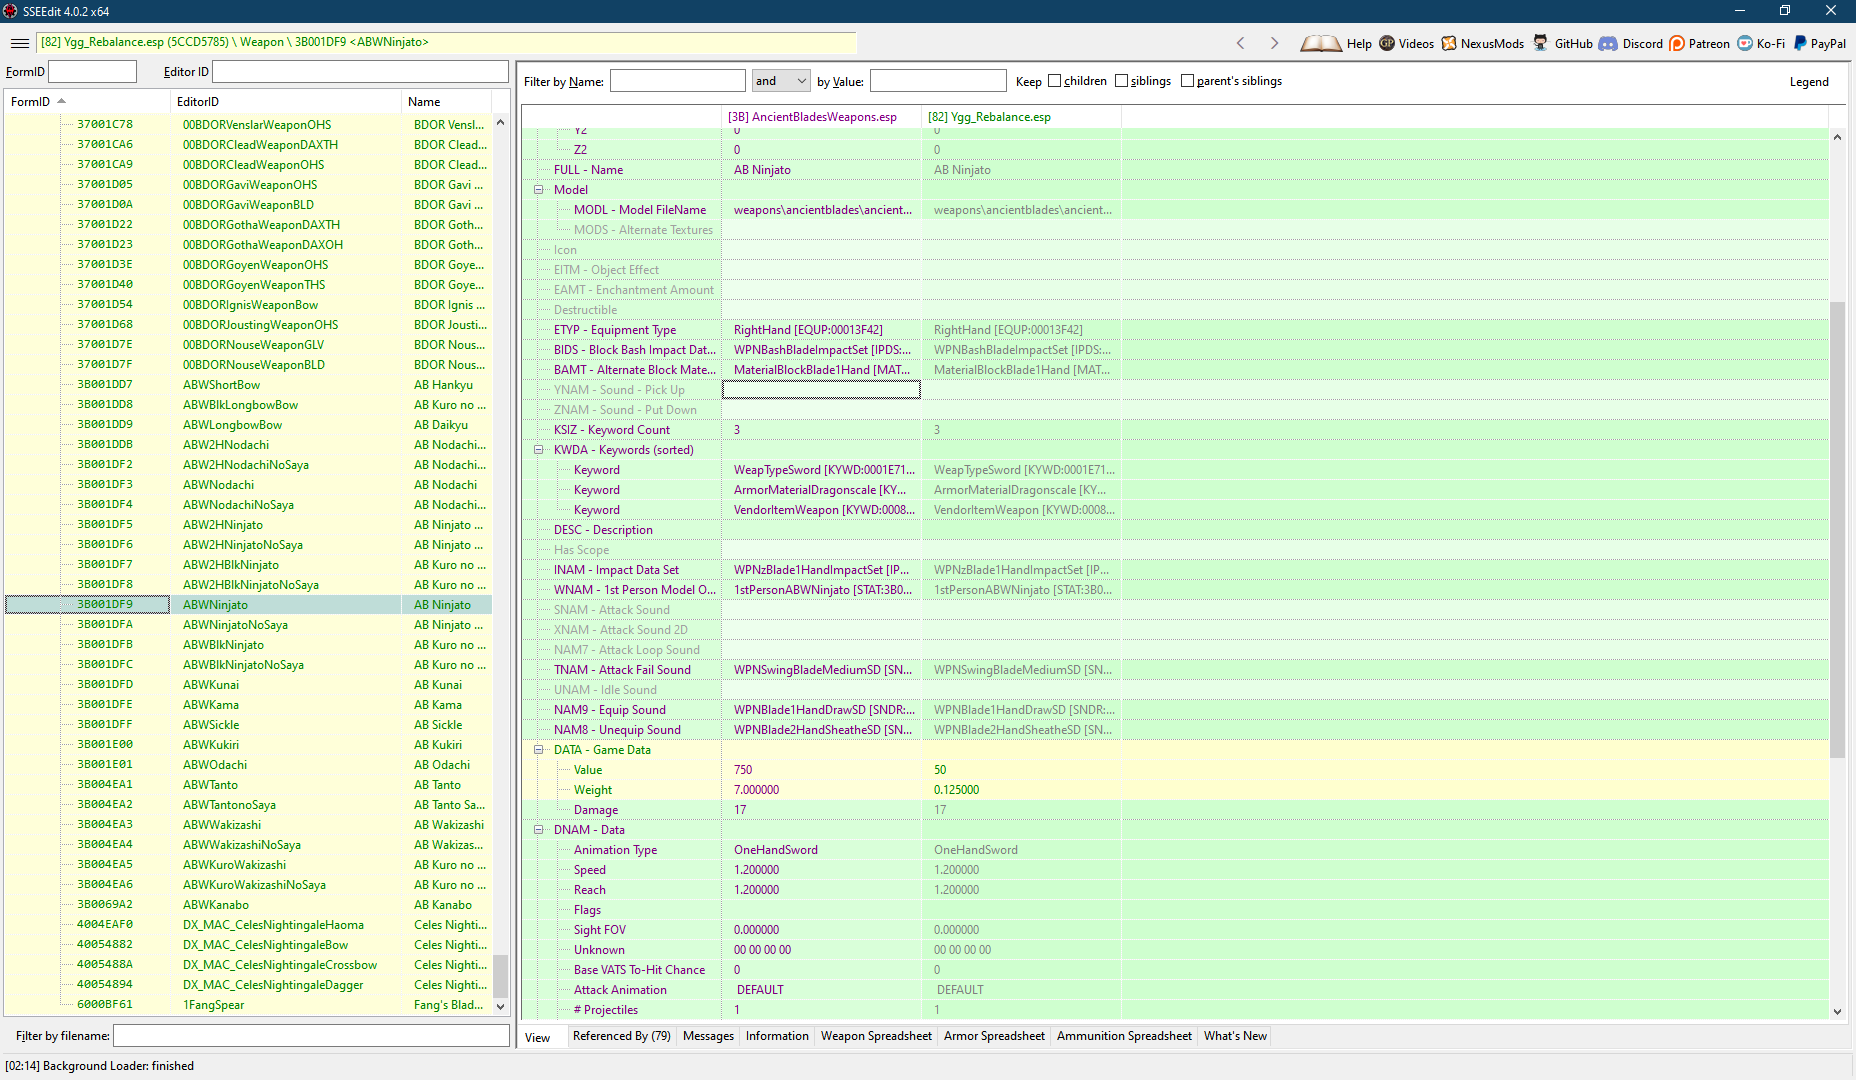Open the 'and' filter operator dropdown
Screen dimensions: 1856x1080
[x=780, y=81]
